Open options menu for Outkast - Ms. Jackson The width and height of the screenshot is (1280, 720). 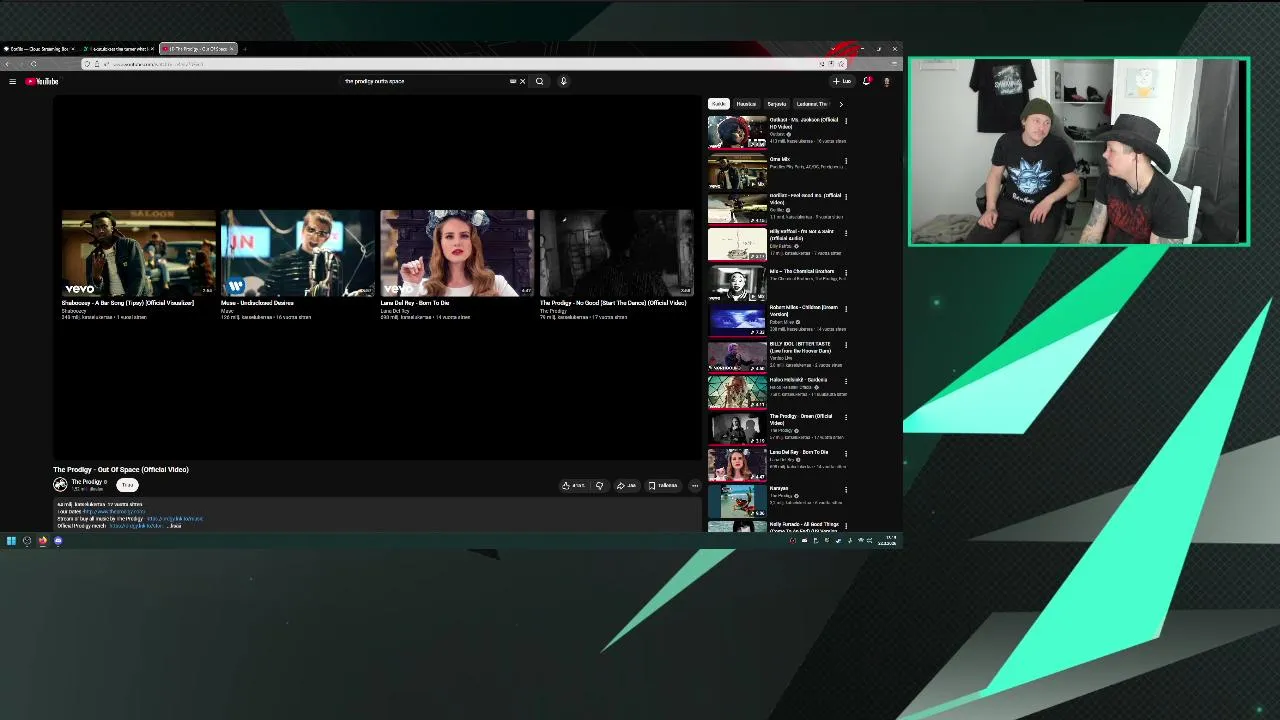[x=846, y=121]
